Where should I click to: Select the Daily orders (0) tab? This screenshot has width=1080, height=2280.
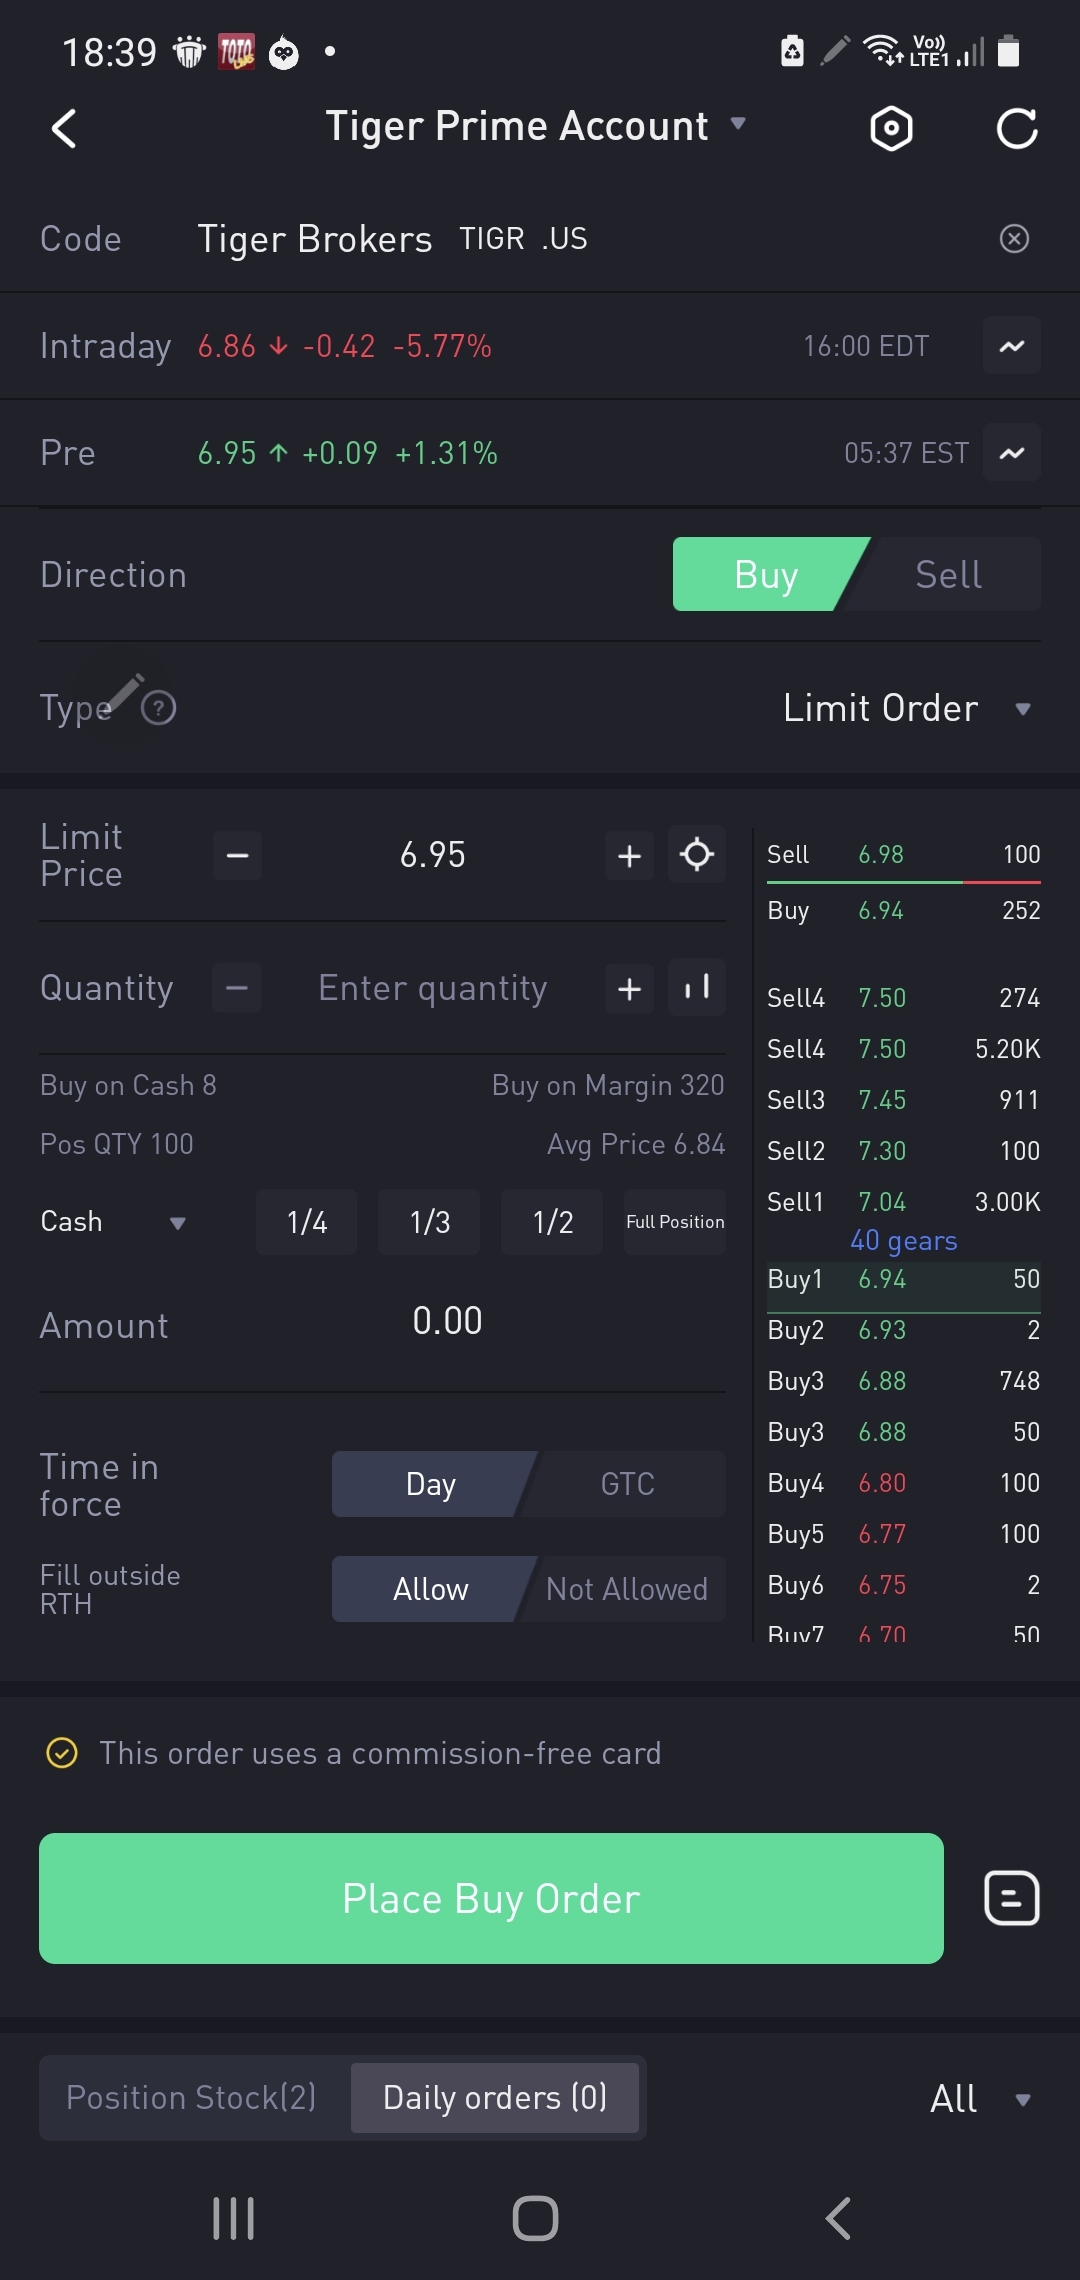click(x=495, y=2098)
